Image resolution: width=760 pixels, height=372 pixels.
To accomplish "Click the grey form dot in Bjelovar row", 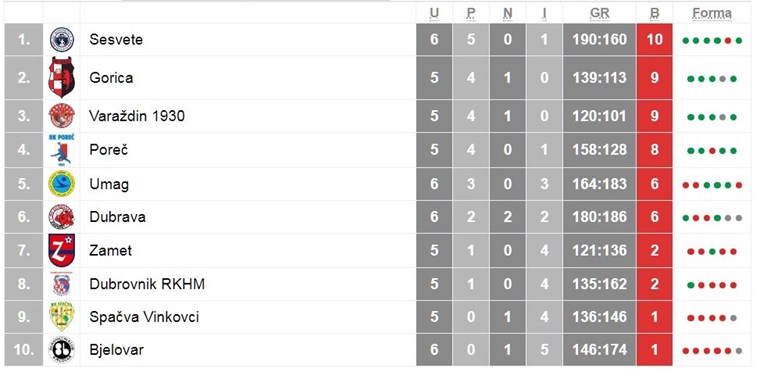I will [x=739, y=351].
